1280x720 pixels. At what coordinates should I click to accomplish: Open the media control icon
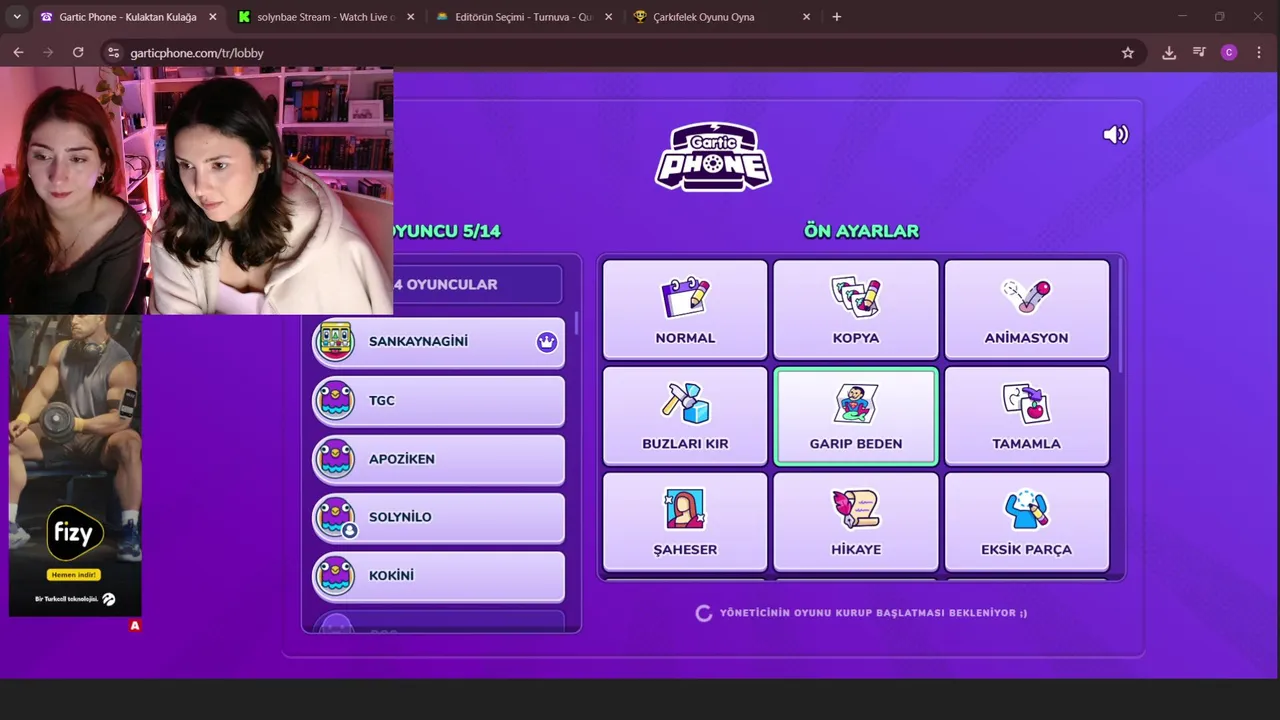pyautogui.click(x=1199, y=53)
